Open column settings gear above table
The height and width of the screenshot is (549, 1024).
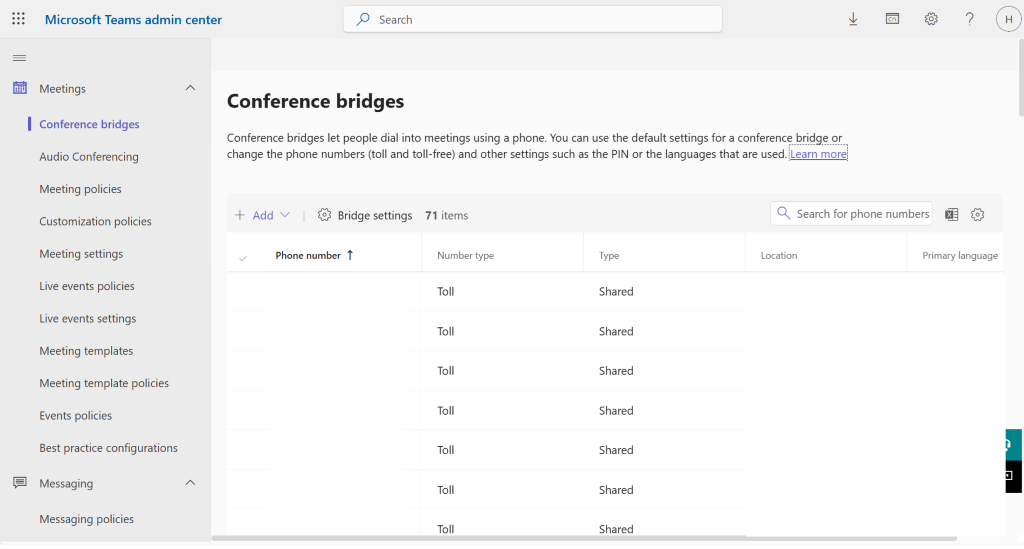point(978,214)
